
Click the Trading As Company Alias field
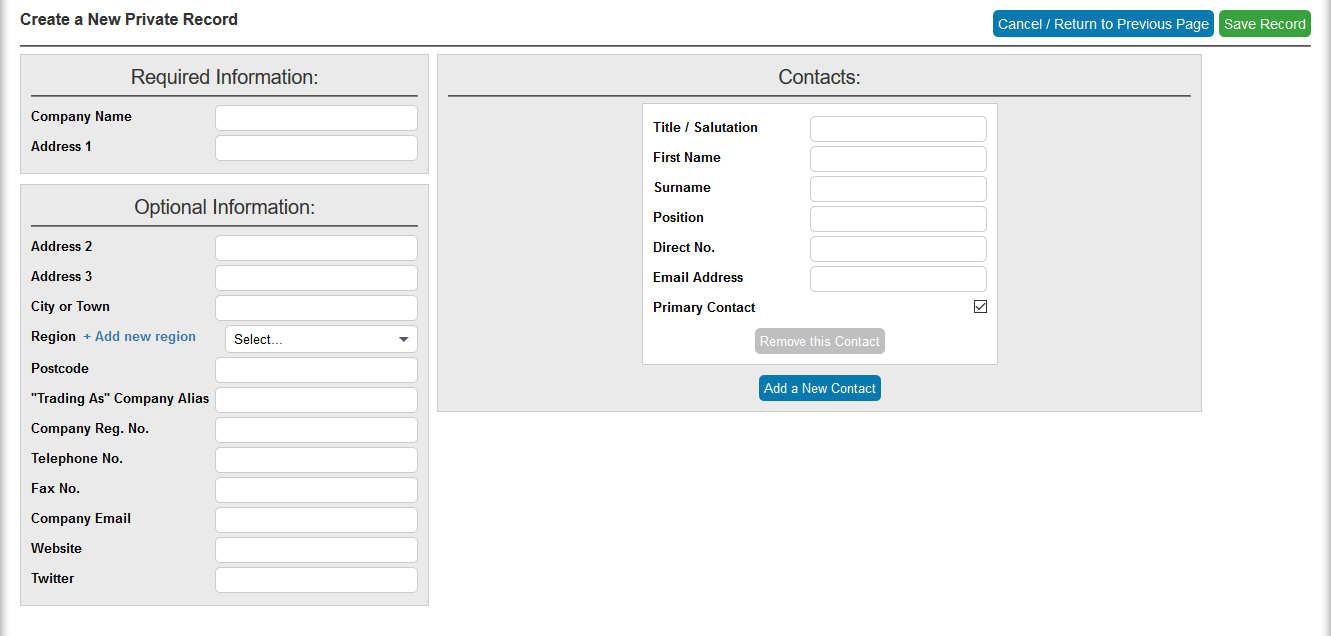[x=316, y=400]
